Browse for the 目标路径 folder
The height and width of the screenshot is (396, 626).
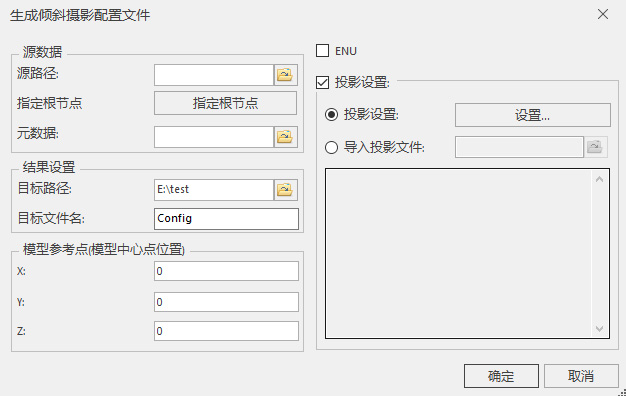tap(286, 190)
